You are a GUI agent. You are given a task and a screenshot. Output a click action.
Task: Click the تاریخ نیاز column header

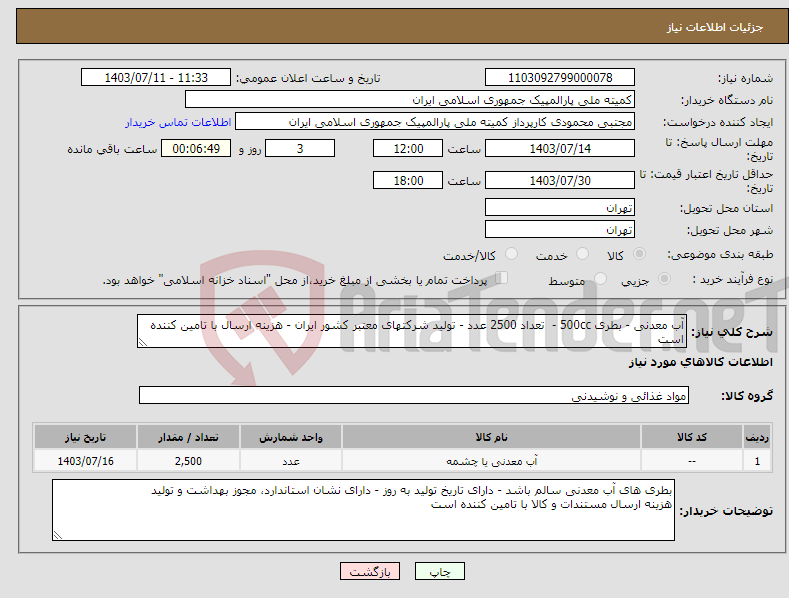[x=86, y=437]
